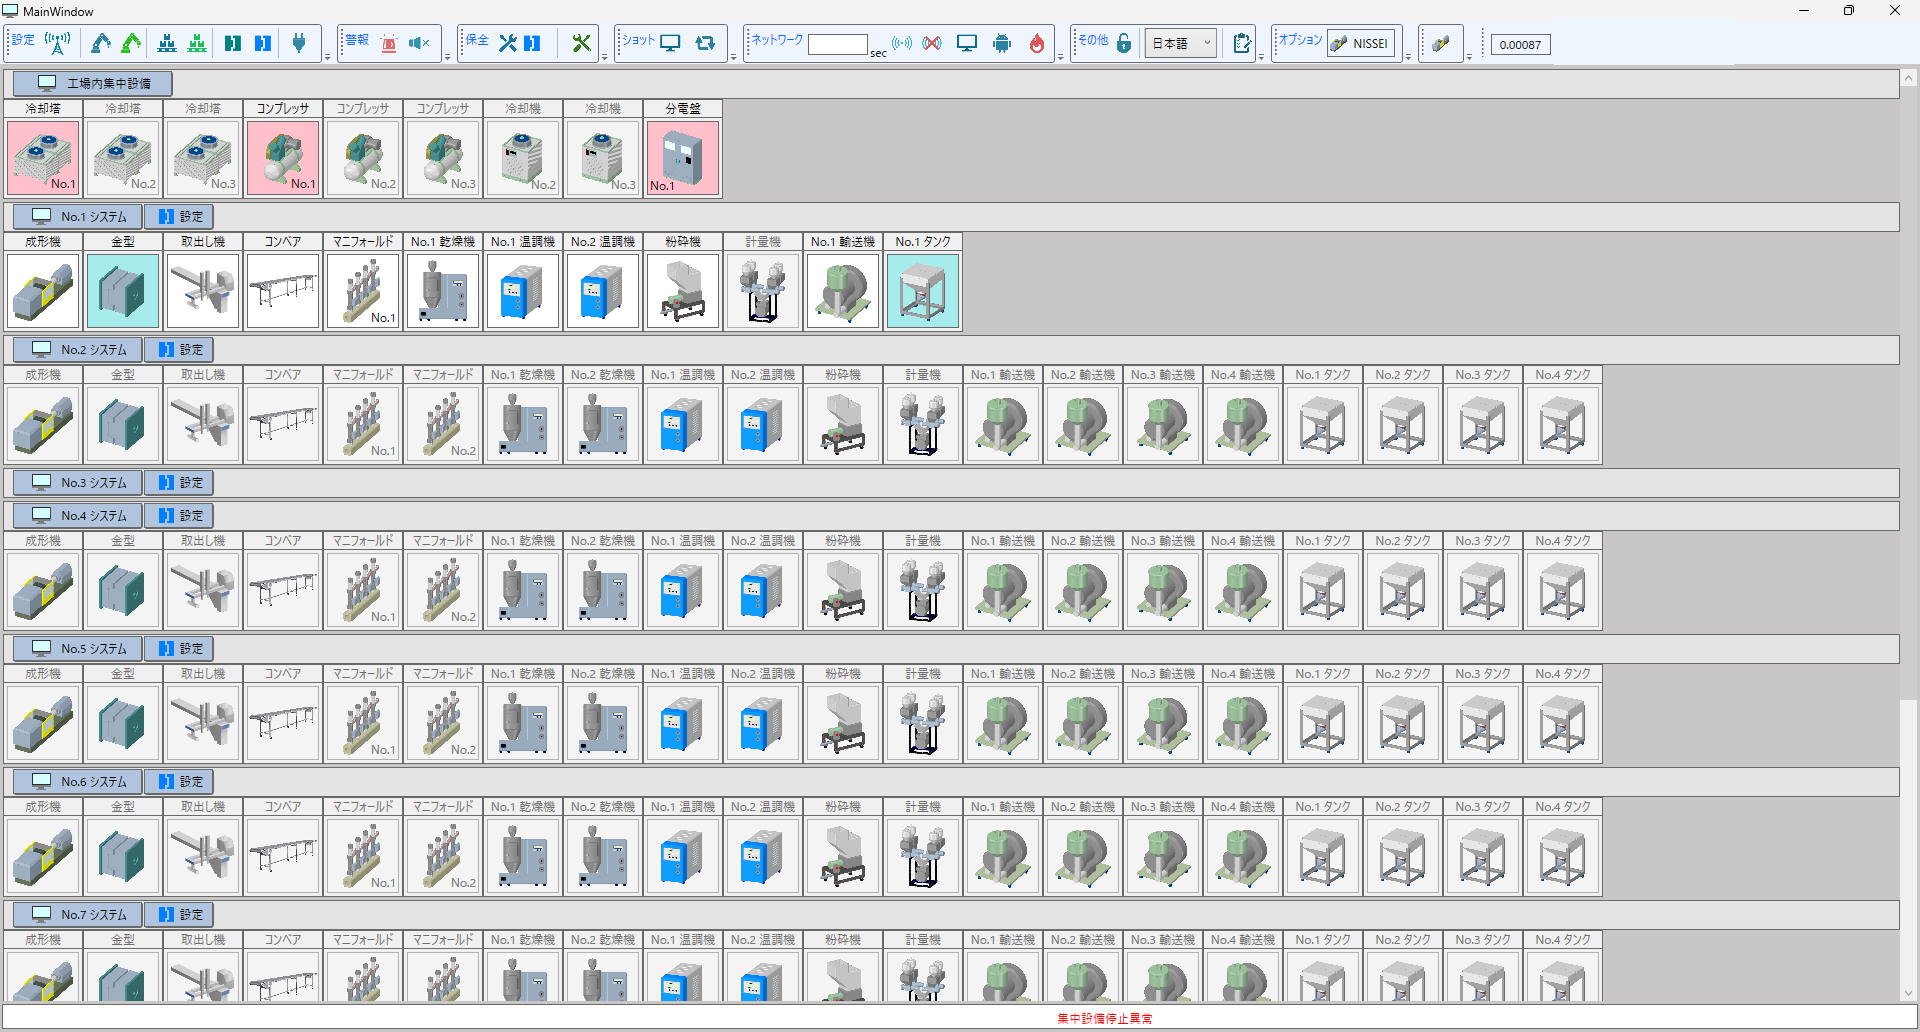Open the 日本語 language dropdown
The height and width of the screenshot is (1032, 1920).
click(1180, 43)
